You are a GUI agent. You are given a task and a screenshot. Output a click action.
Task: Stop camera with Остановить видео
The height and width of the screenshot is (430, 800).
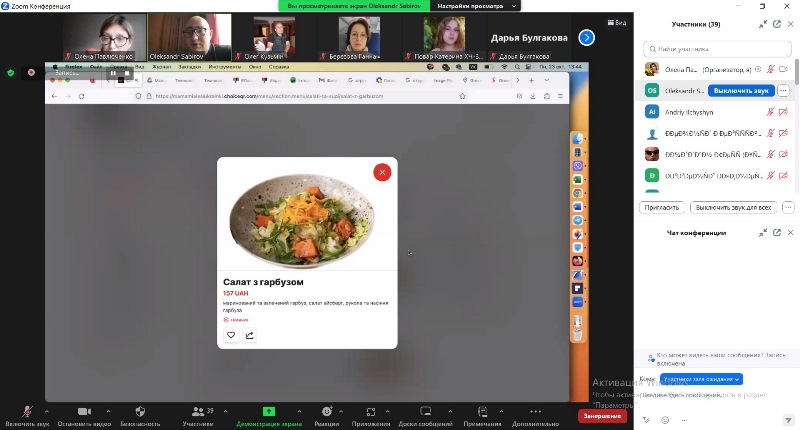click(x=84, y=412)
